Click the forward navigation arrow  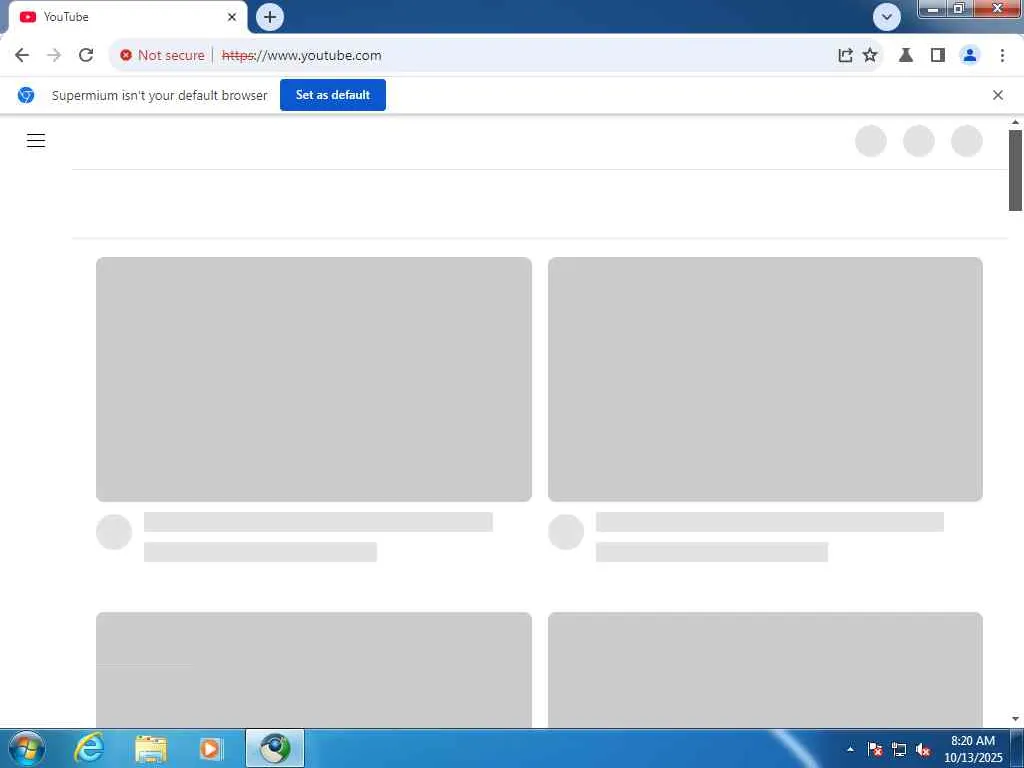tap(54, 56)
